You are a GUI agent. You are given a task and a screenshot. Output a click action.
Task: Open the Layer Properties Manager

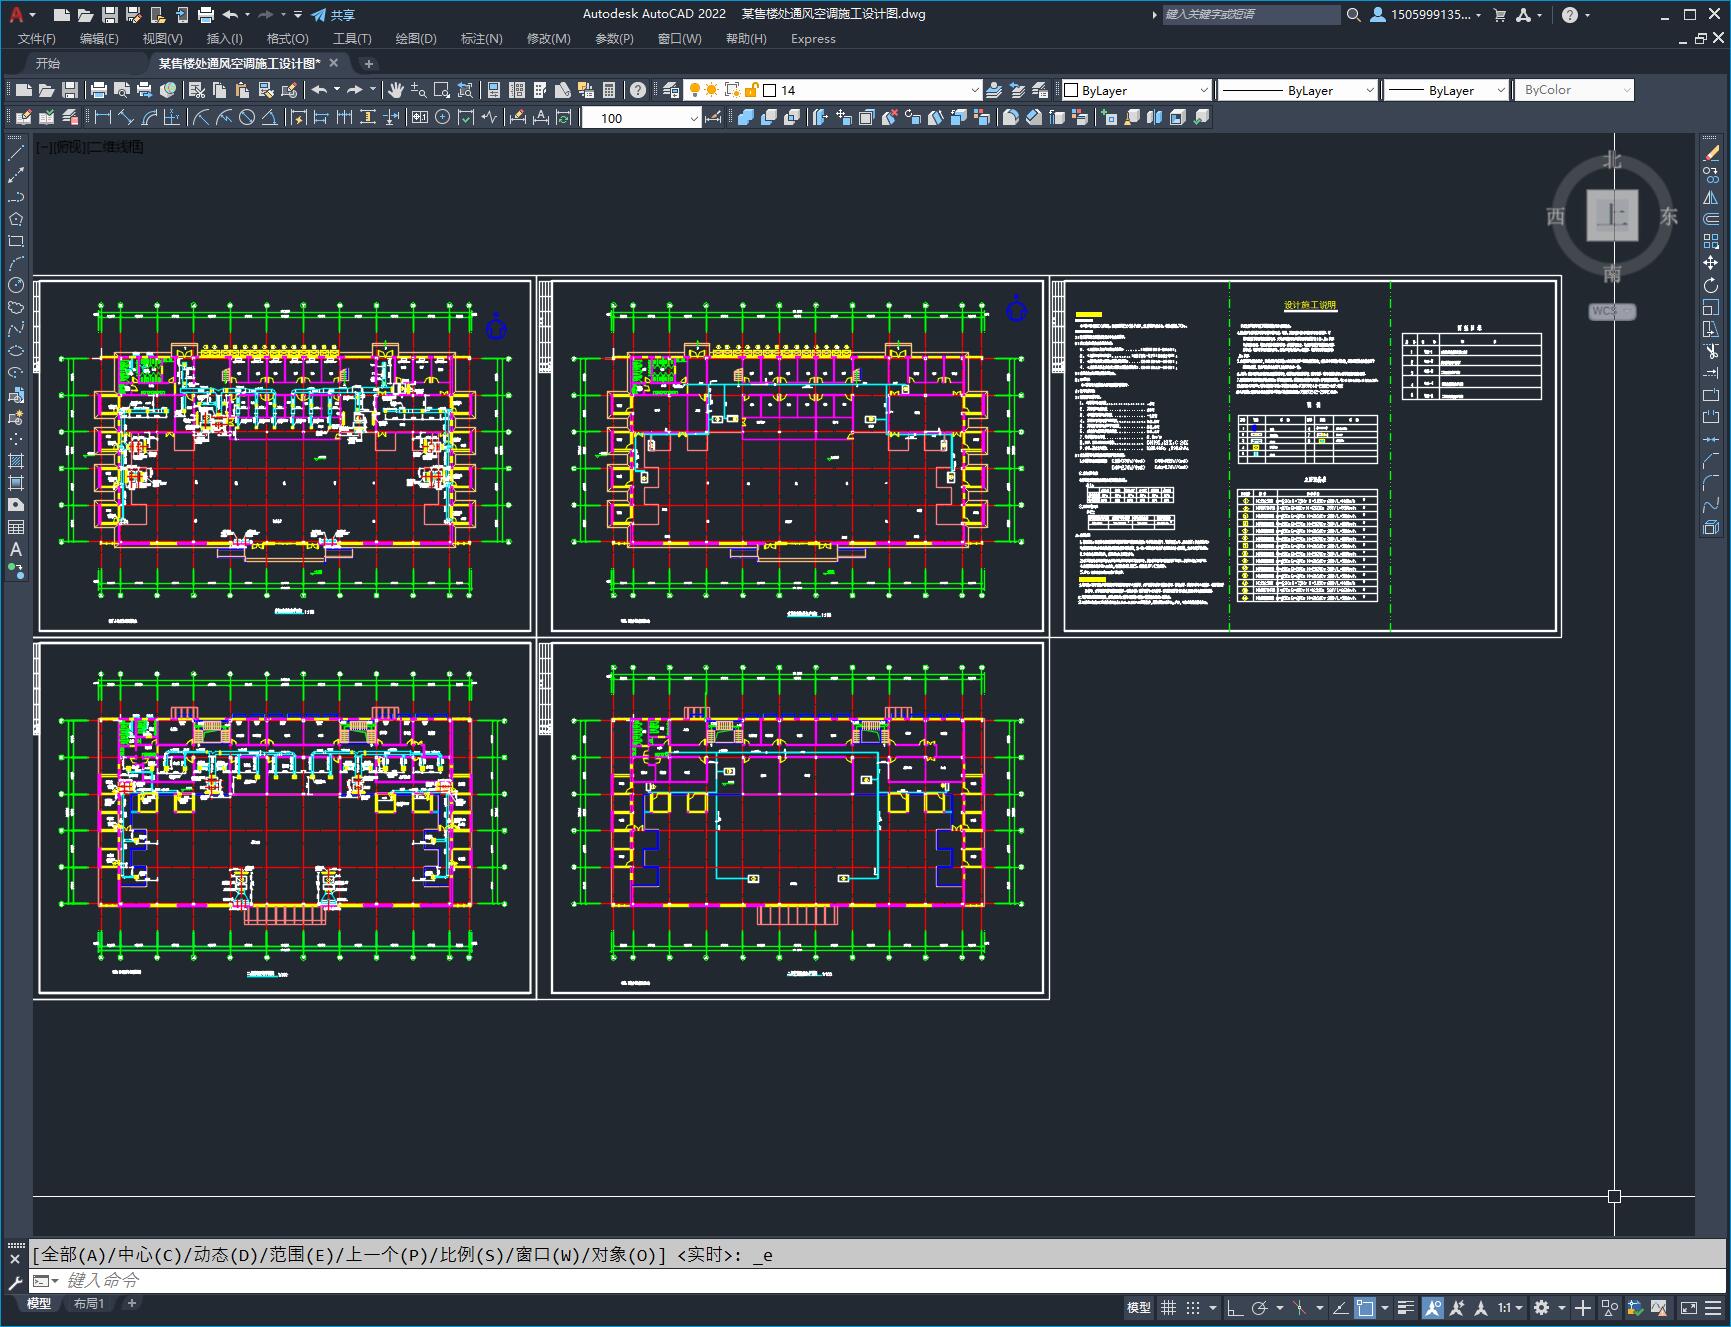(x=671, y=90)
